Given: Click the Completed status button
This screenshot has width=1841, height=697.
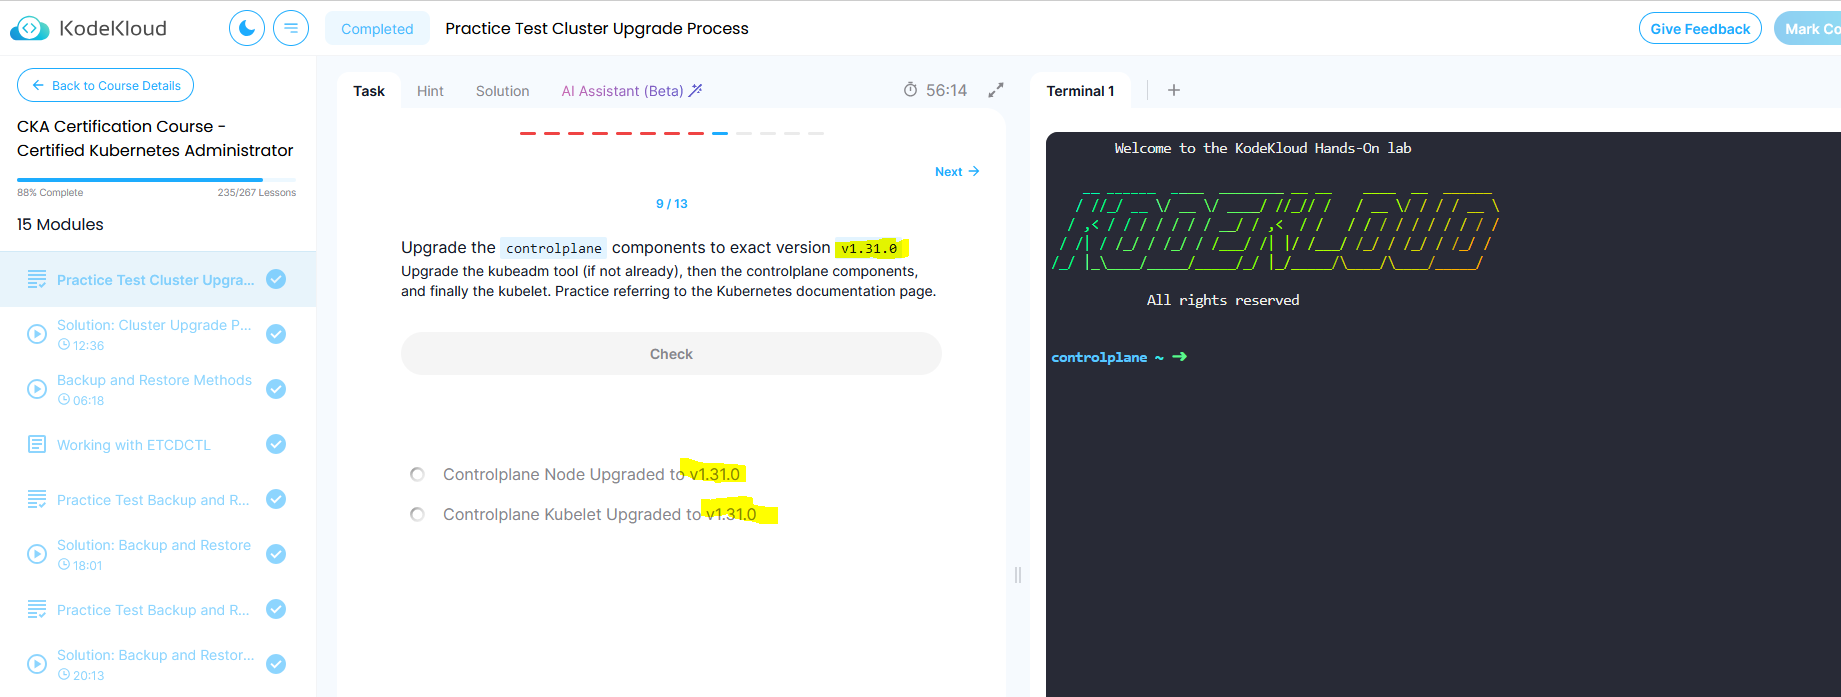Looking at the screenshot, I should click(x=377, y=29).
